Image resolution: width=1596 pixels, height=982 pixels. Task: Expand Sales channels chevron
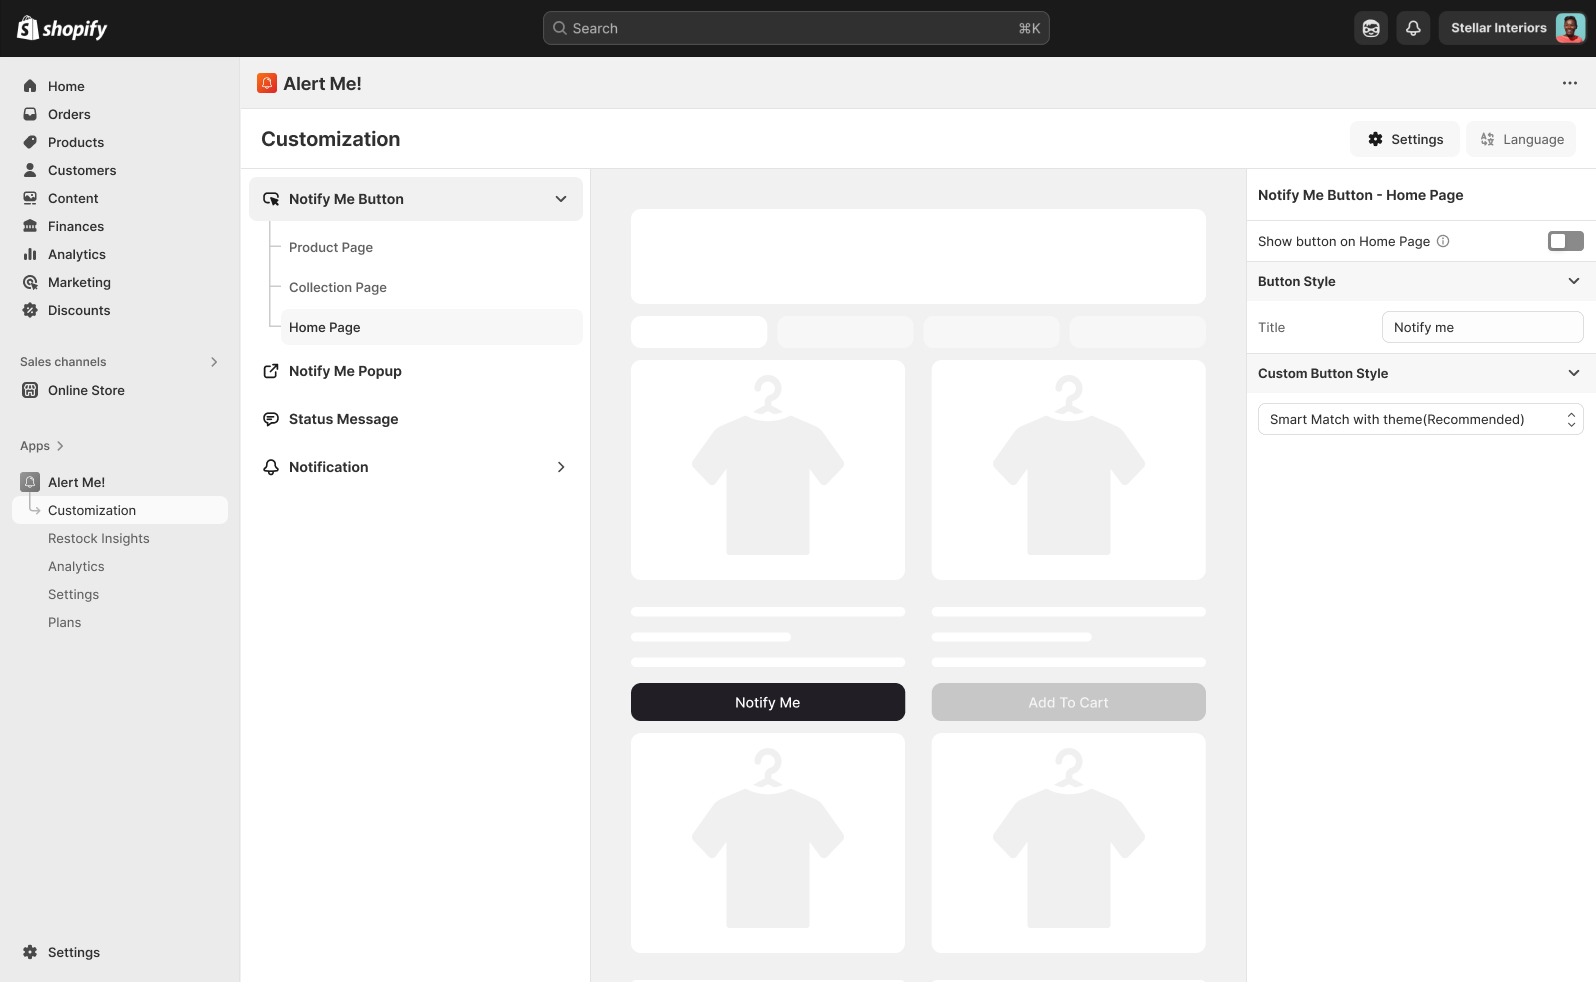214,362
